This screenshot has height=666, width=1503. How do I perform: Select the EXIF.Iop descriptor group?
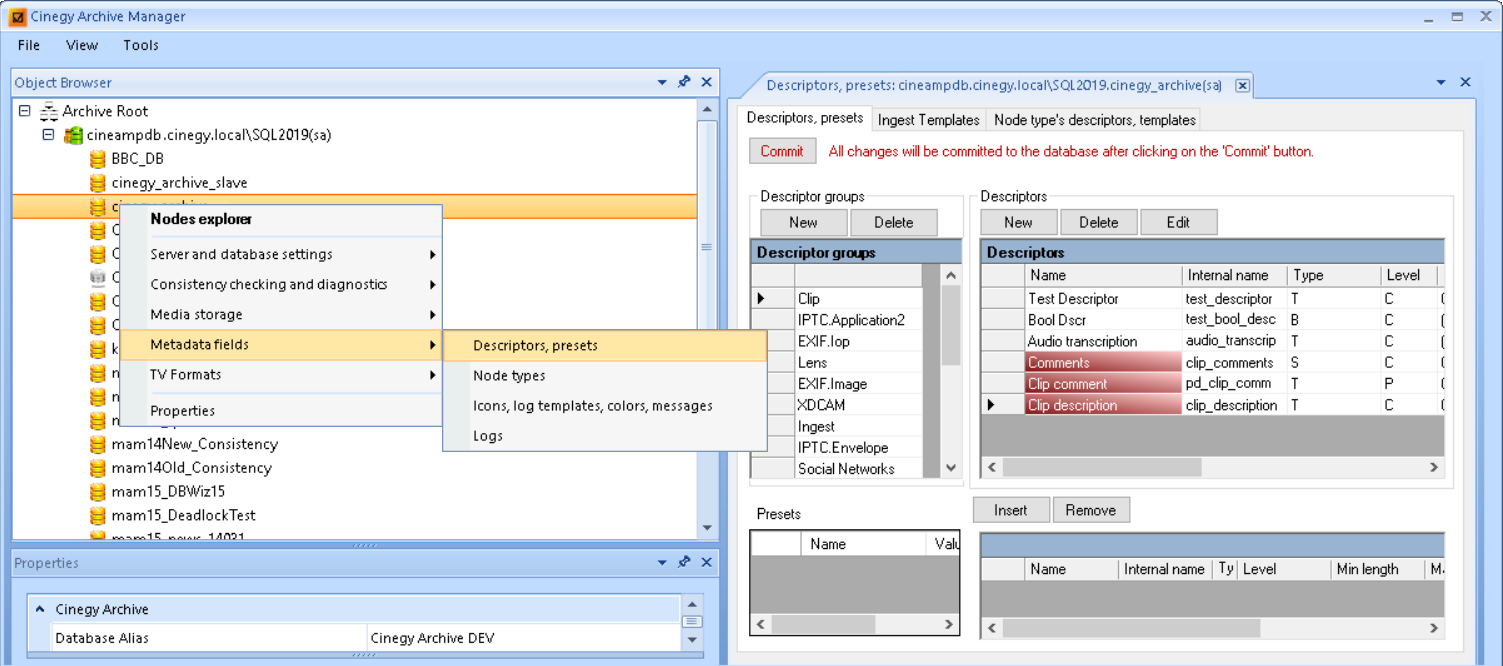[858, 341]
